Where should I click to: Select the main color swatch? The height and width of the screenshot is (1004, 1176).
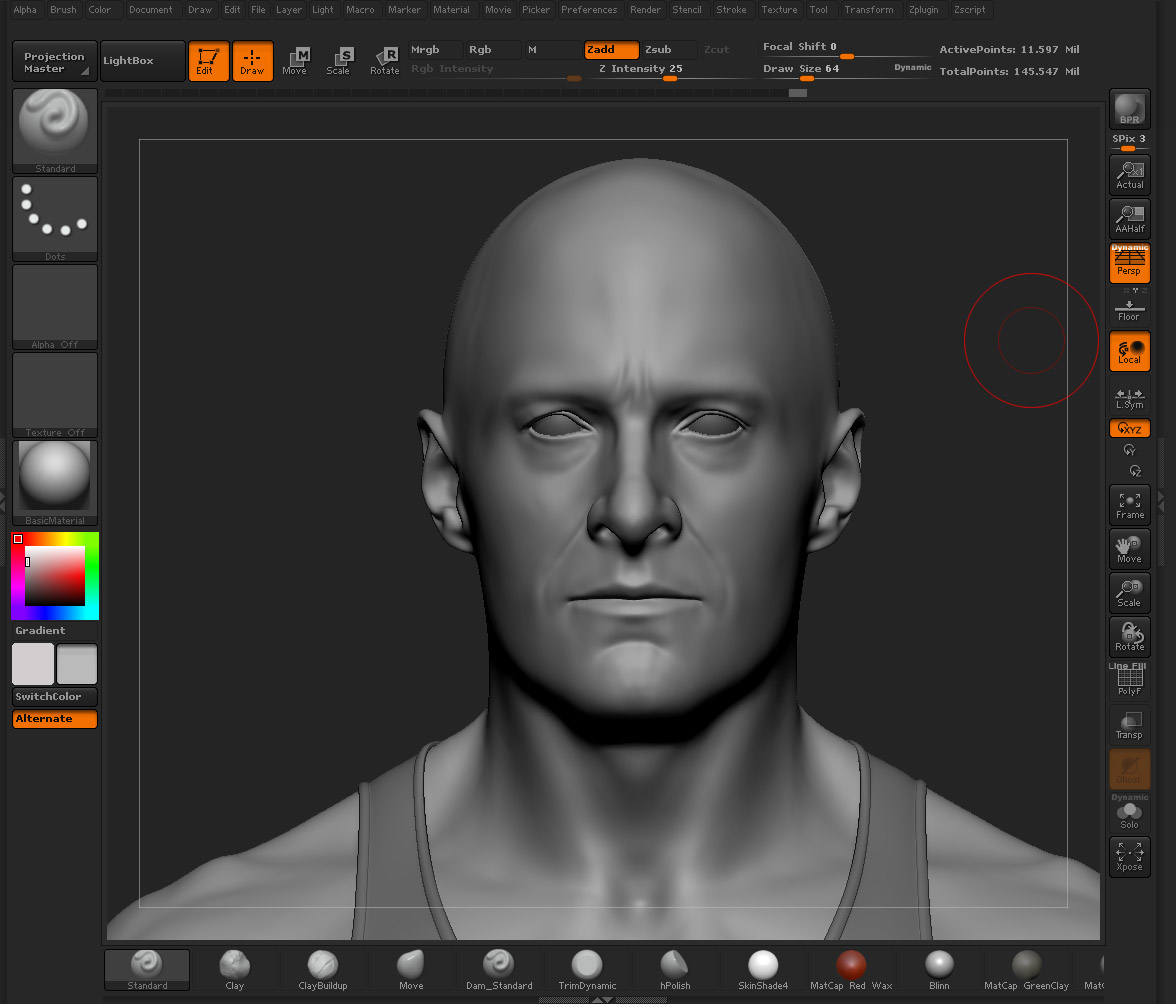pyautogui.click(x=33, y=664)
